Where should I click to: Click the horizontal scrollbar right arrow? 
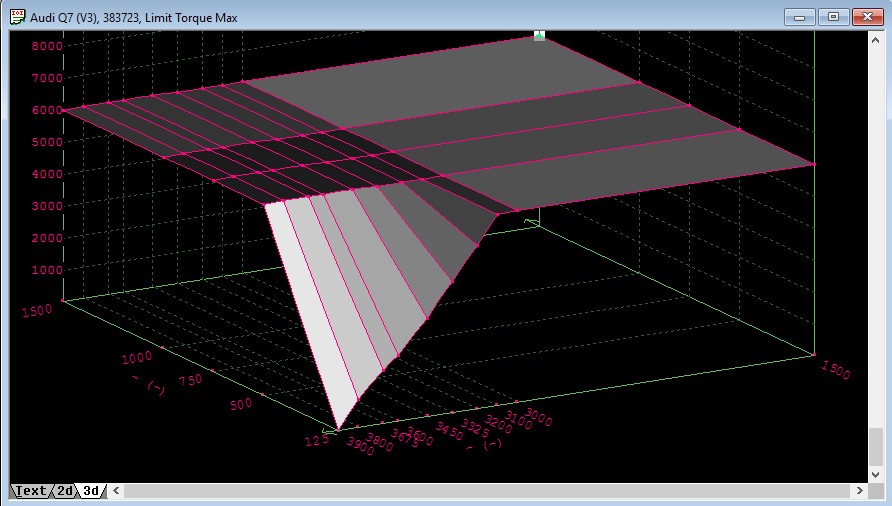point(859,491)
